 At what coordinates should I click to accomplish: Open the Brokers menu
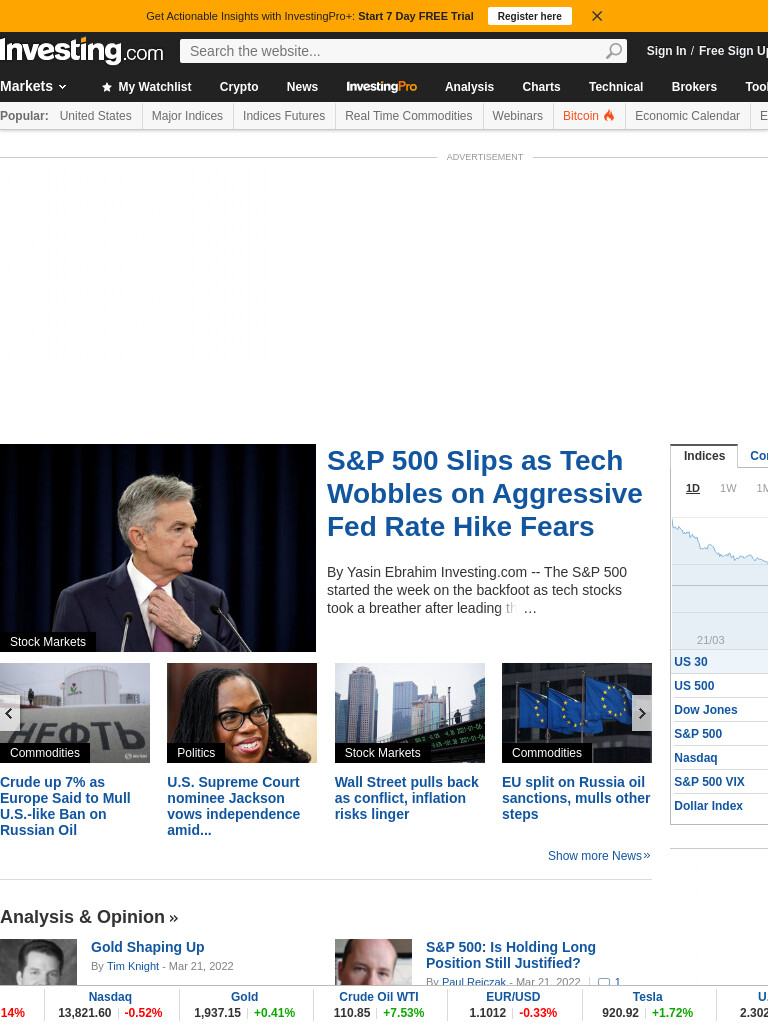pos(694,87)
